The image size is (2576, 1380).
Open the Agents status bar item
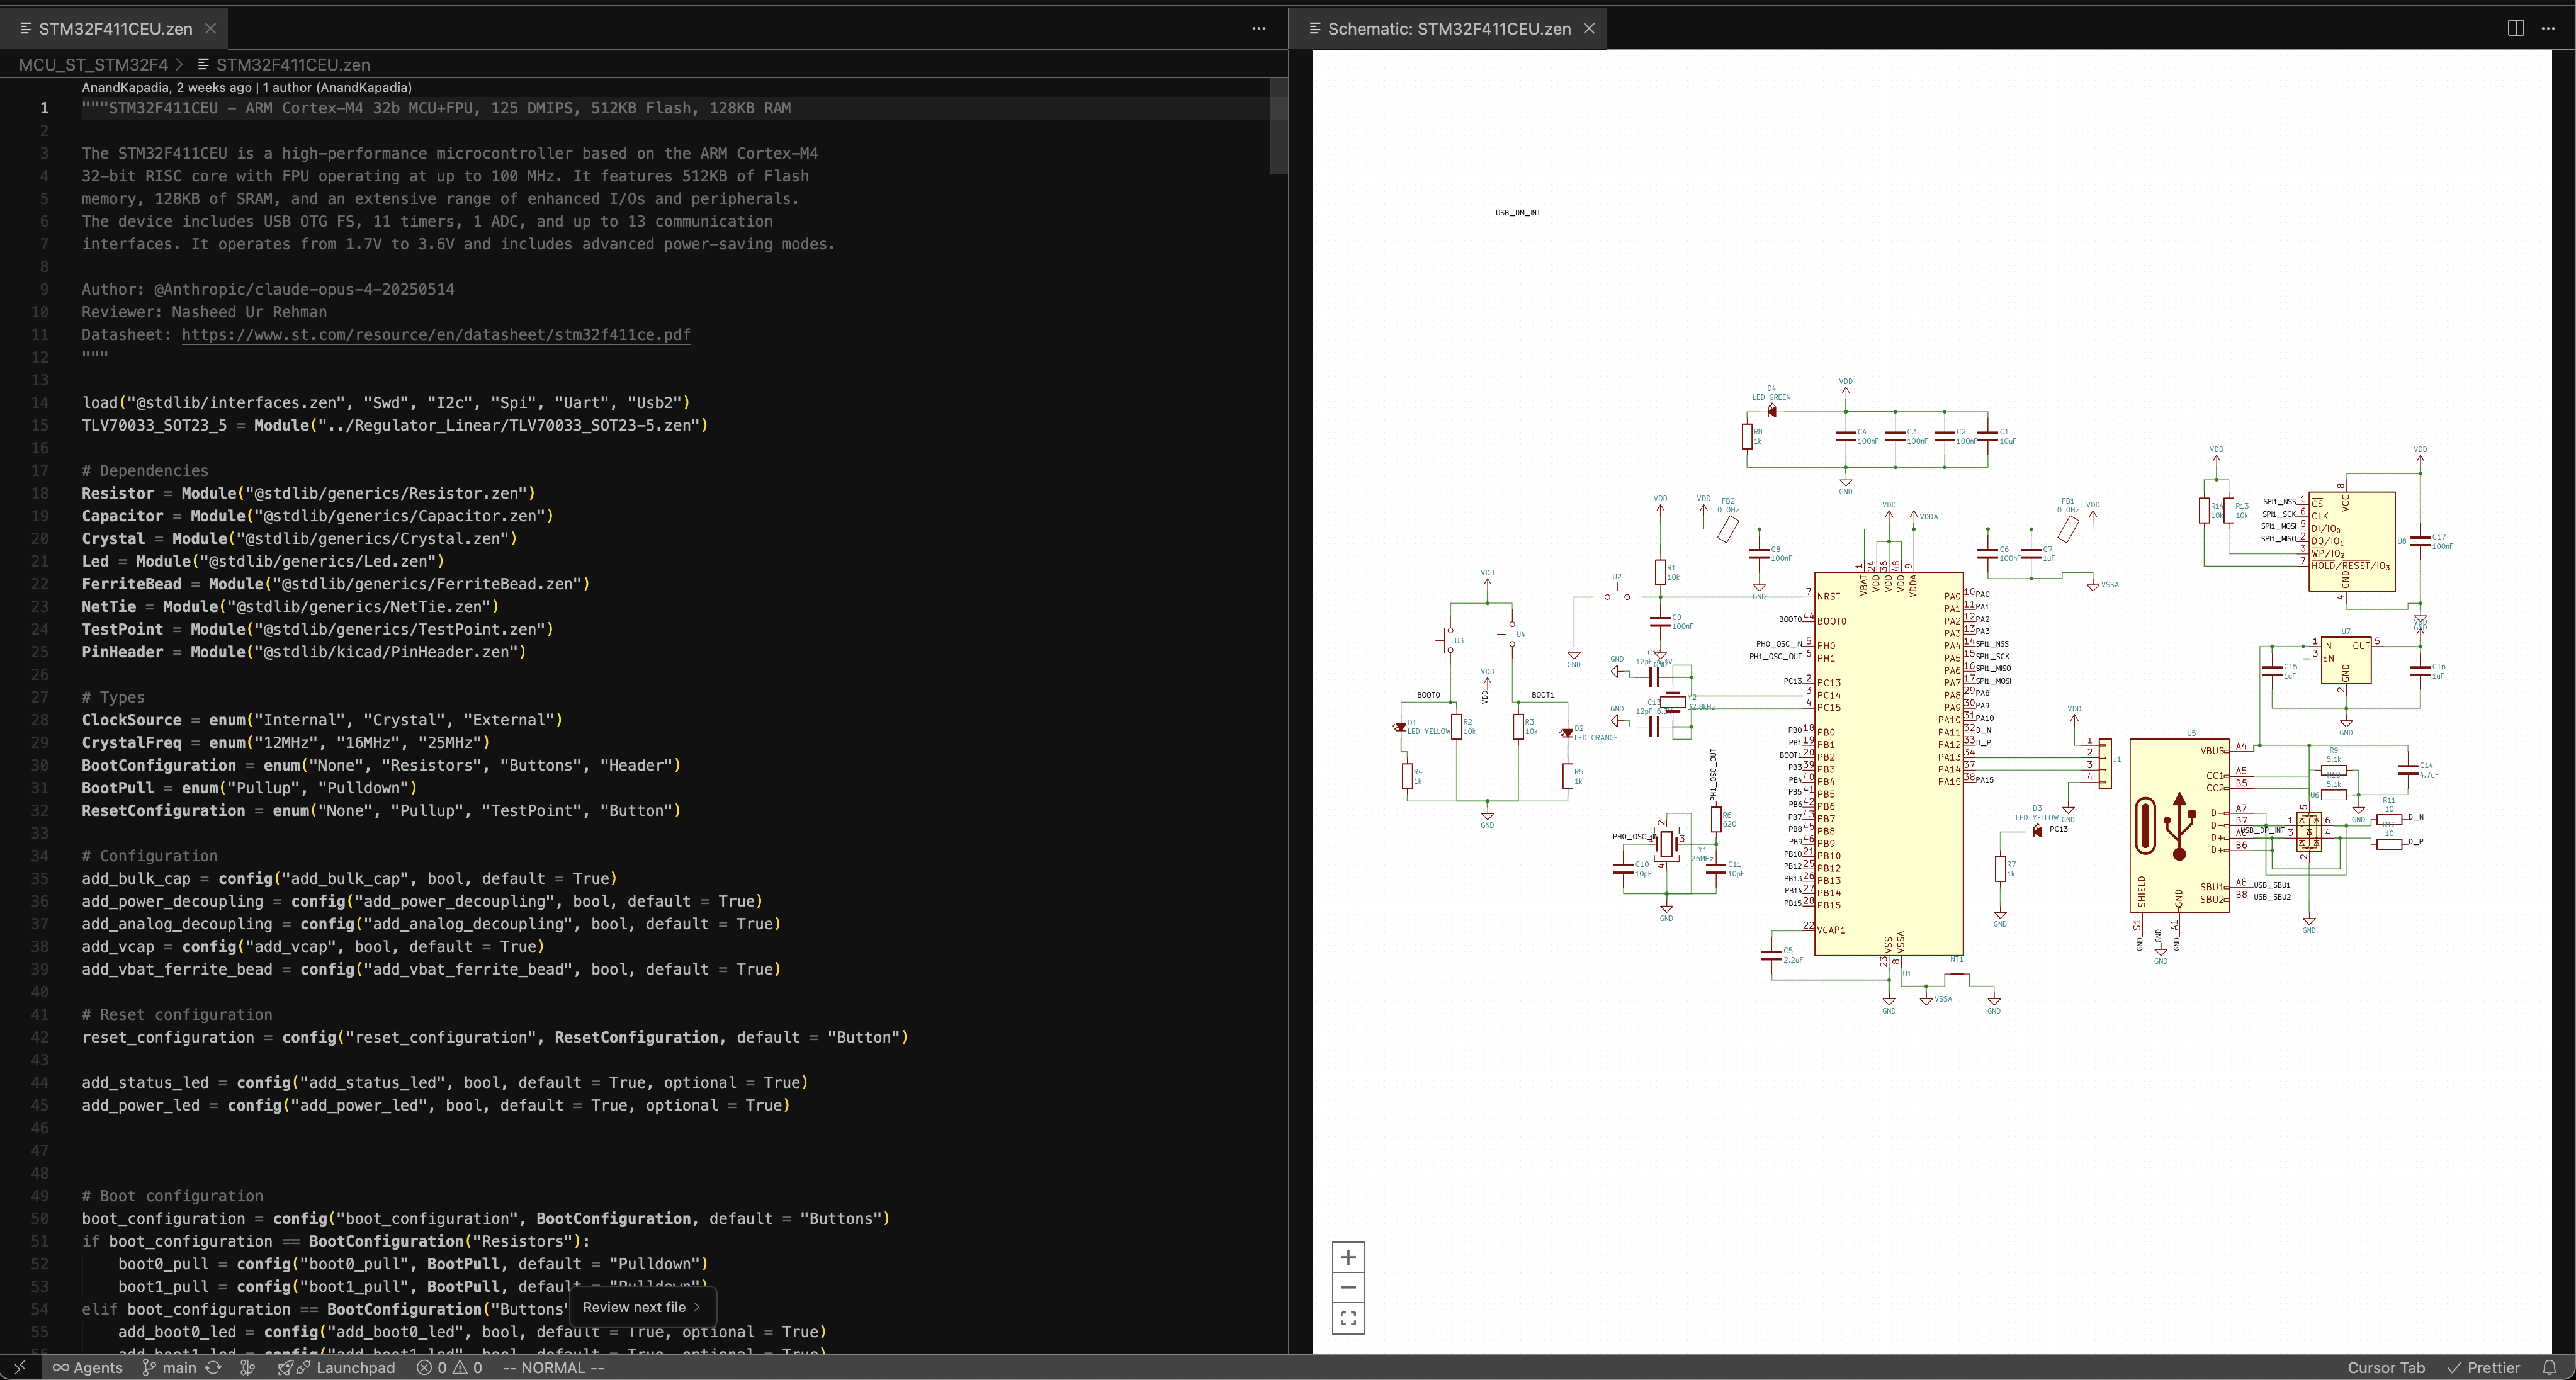88,1367
